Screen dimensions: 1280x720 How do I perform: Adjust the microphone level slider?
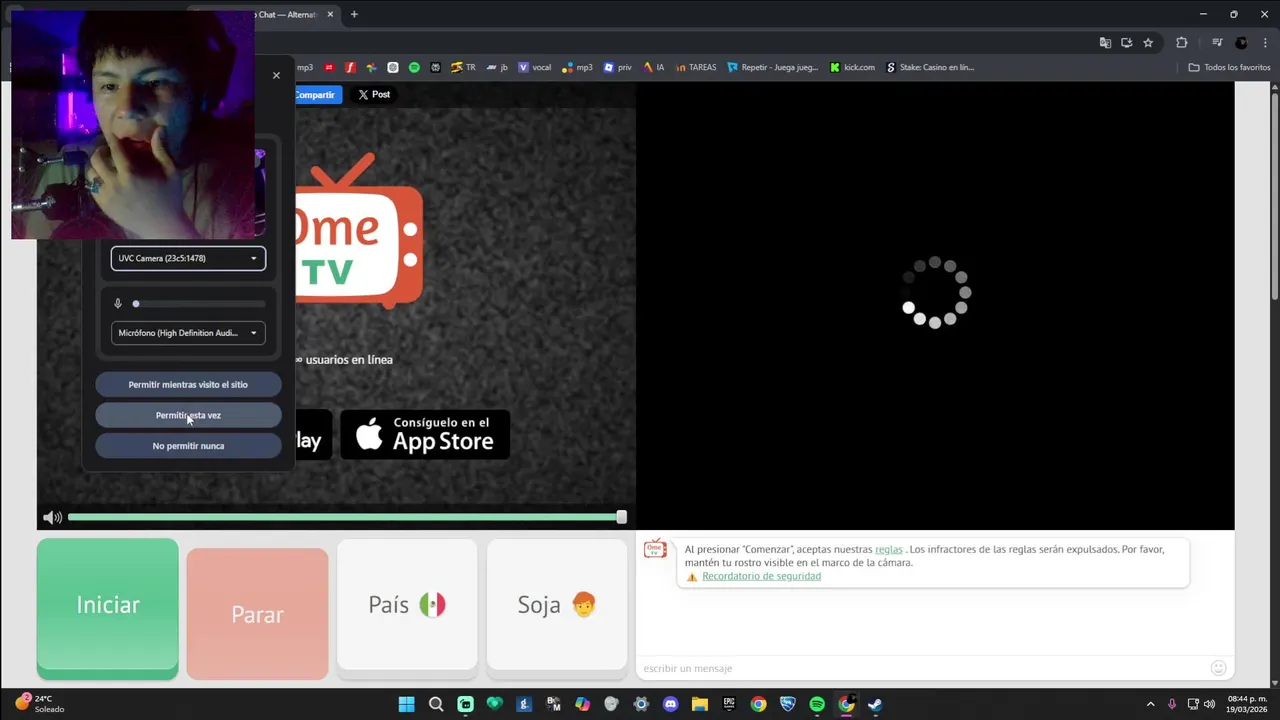pyautogui.click(x=198, y=303)
